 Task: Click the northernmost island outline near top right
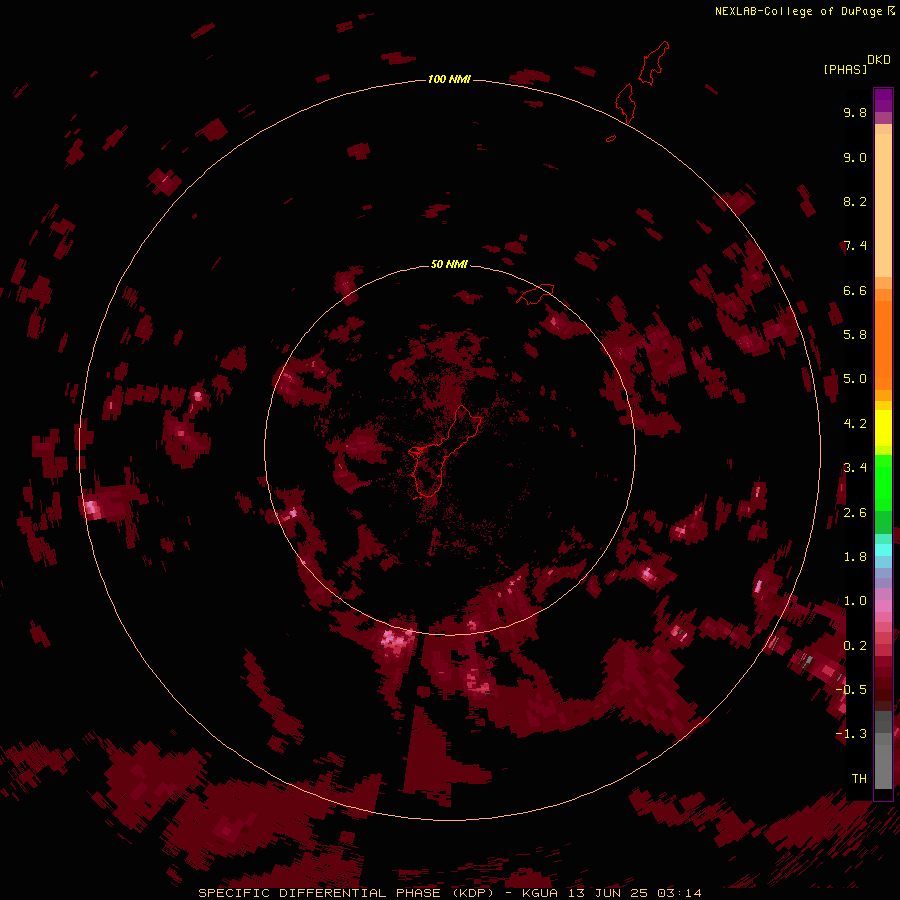point(654,63)
